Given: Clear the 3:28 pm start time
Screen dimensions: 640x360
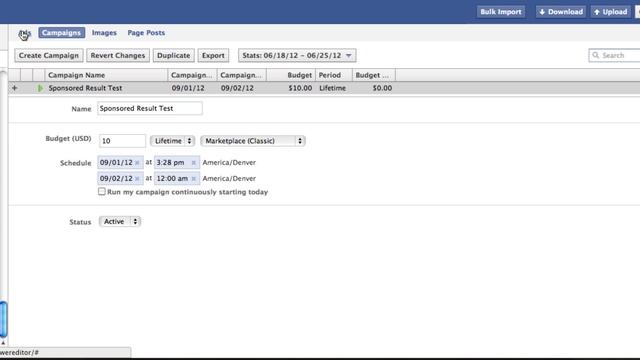Looking at the screenshot, I should click(x=193, y=163).
